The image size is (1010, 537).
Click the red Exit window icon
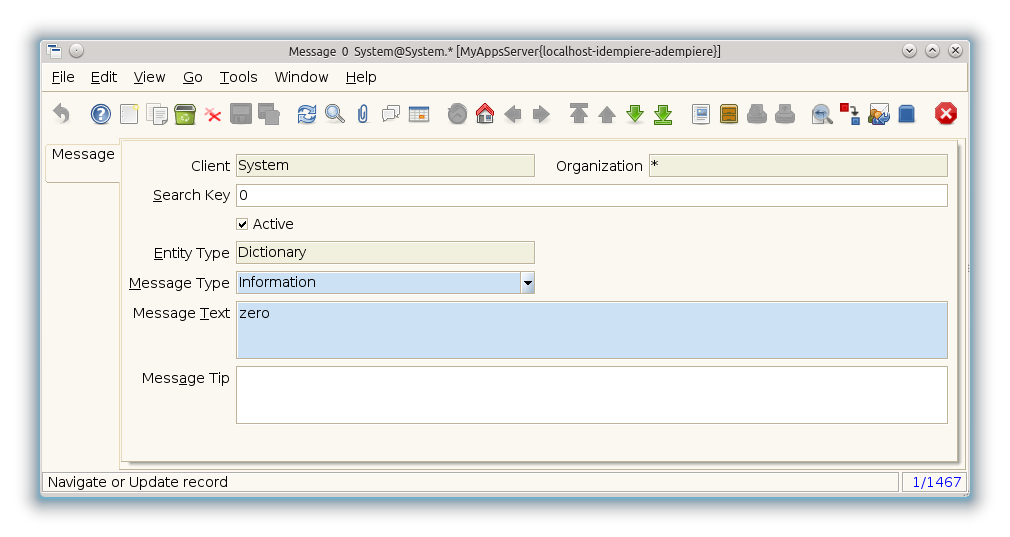(x=946, y=114)
